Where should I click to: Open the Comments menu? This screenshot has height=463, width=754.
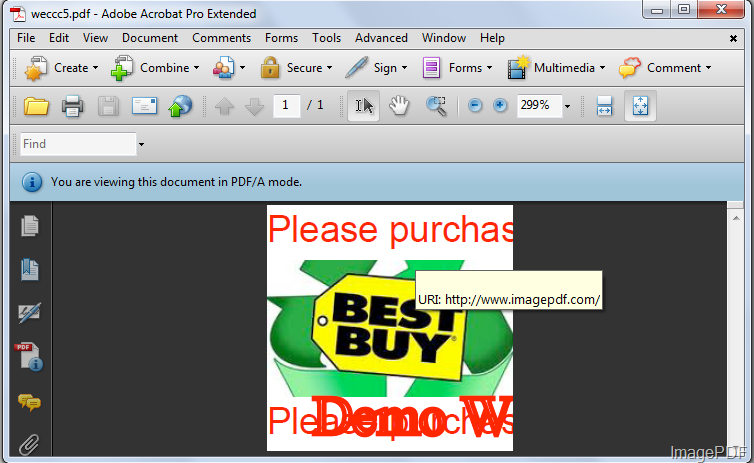(x=221, y=38)
